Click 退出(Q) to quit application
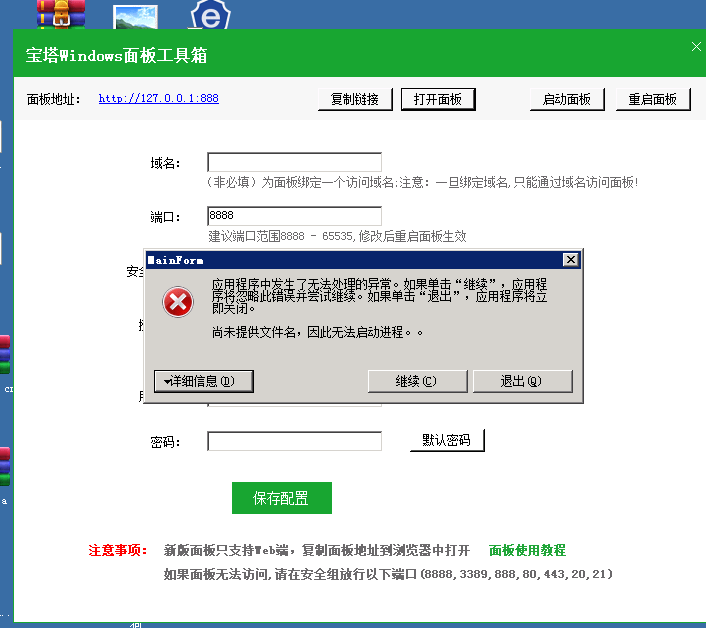This screenshot has width=706, height=628. 523,381
